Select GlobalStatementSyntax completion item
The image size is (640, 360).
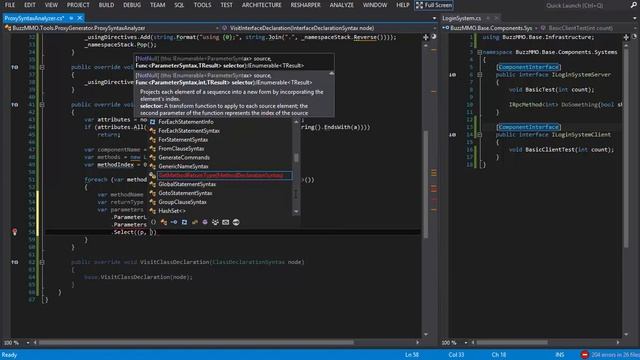(x=220, y=184)
